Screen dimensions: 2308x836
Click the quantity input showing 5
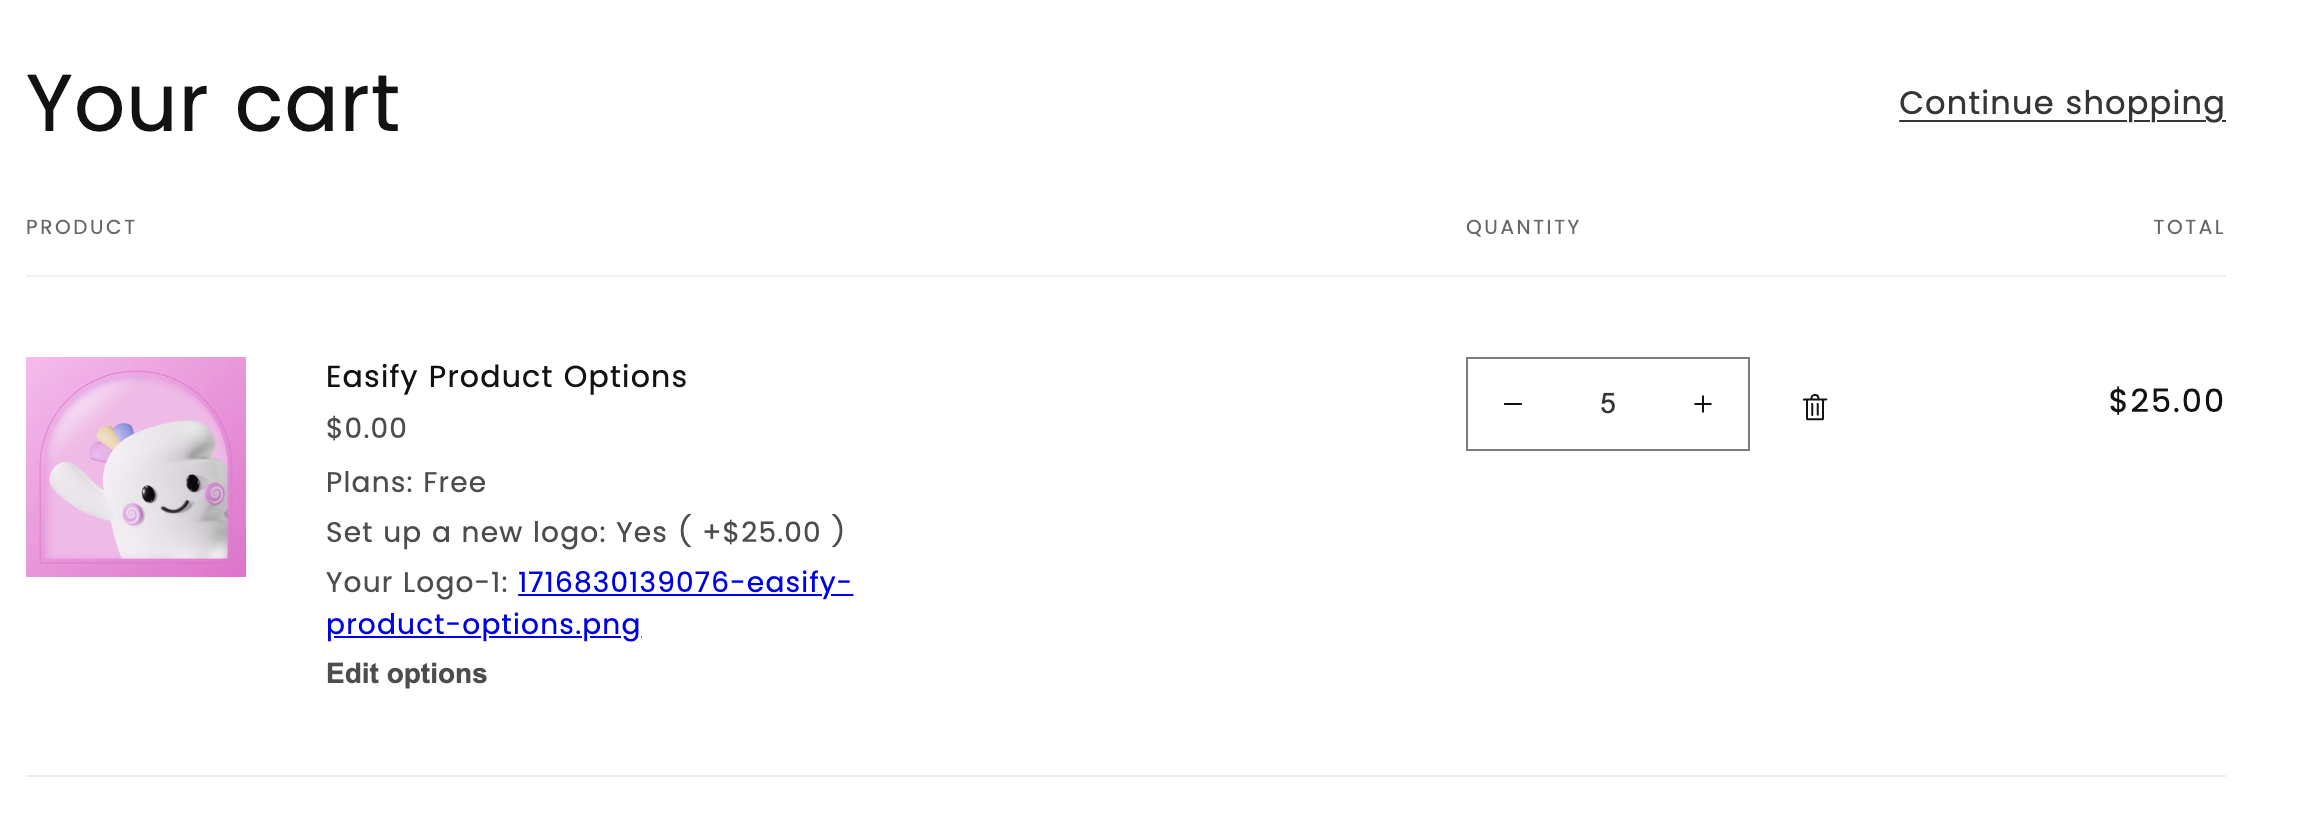(x=1608, y=404)
